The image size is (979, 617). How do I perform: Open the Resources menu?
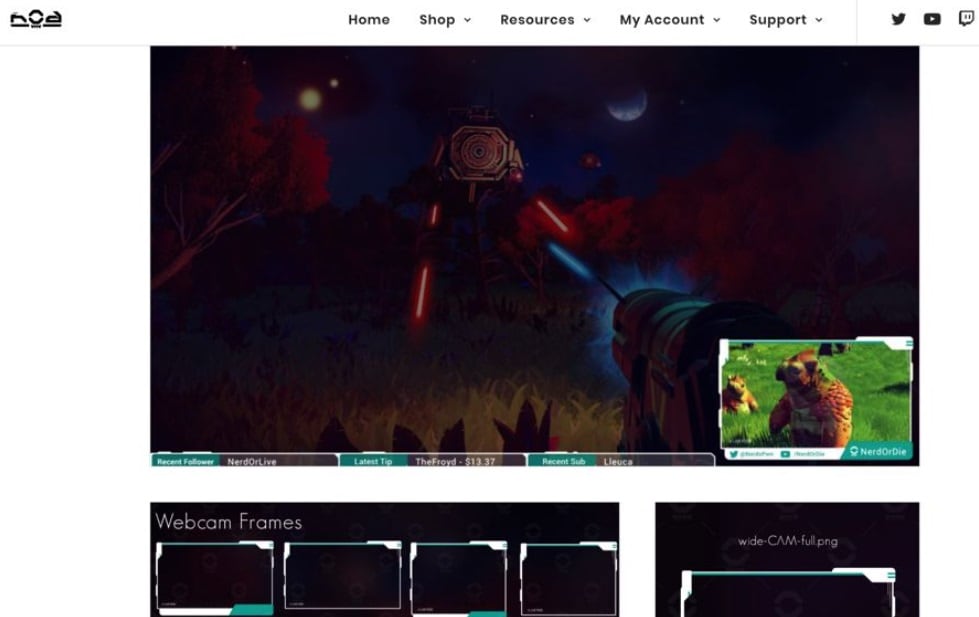coord(545,19)
